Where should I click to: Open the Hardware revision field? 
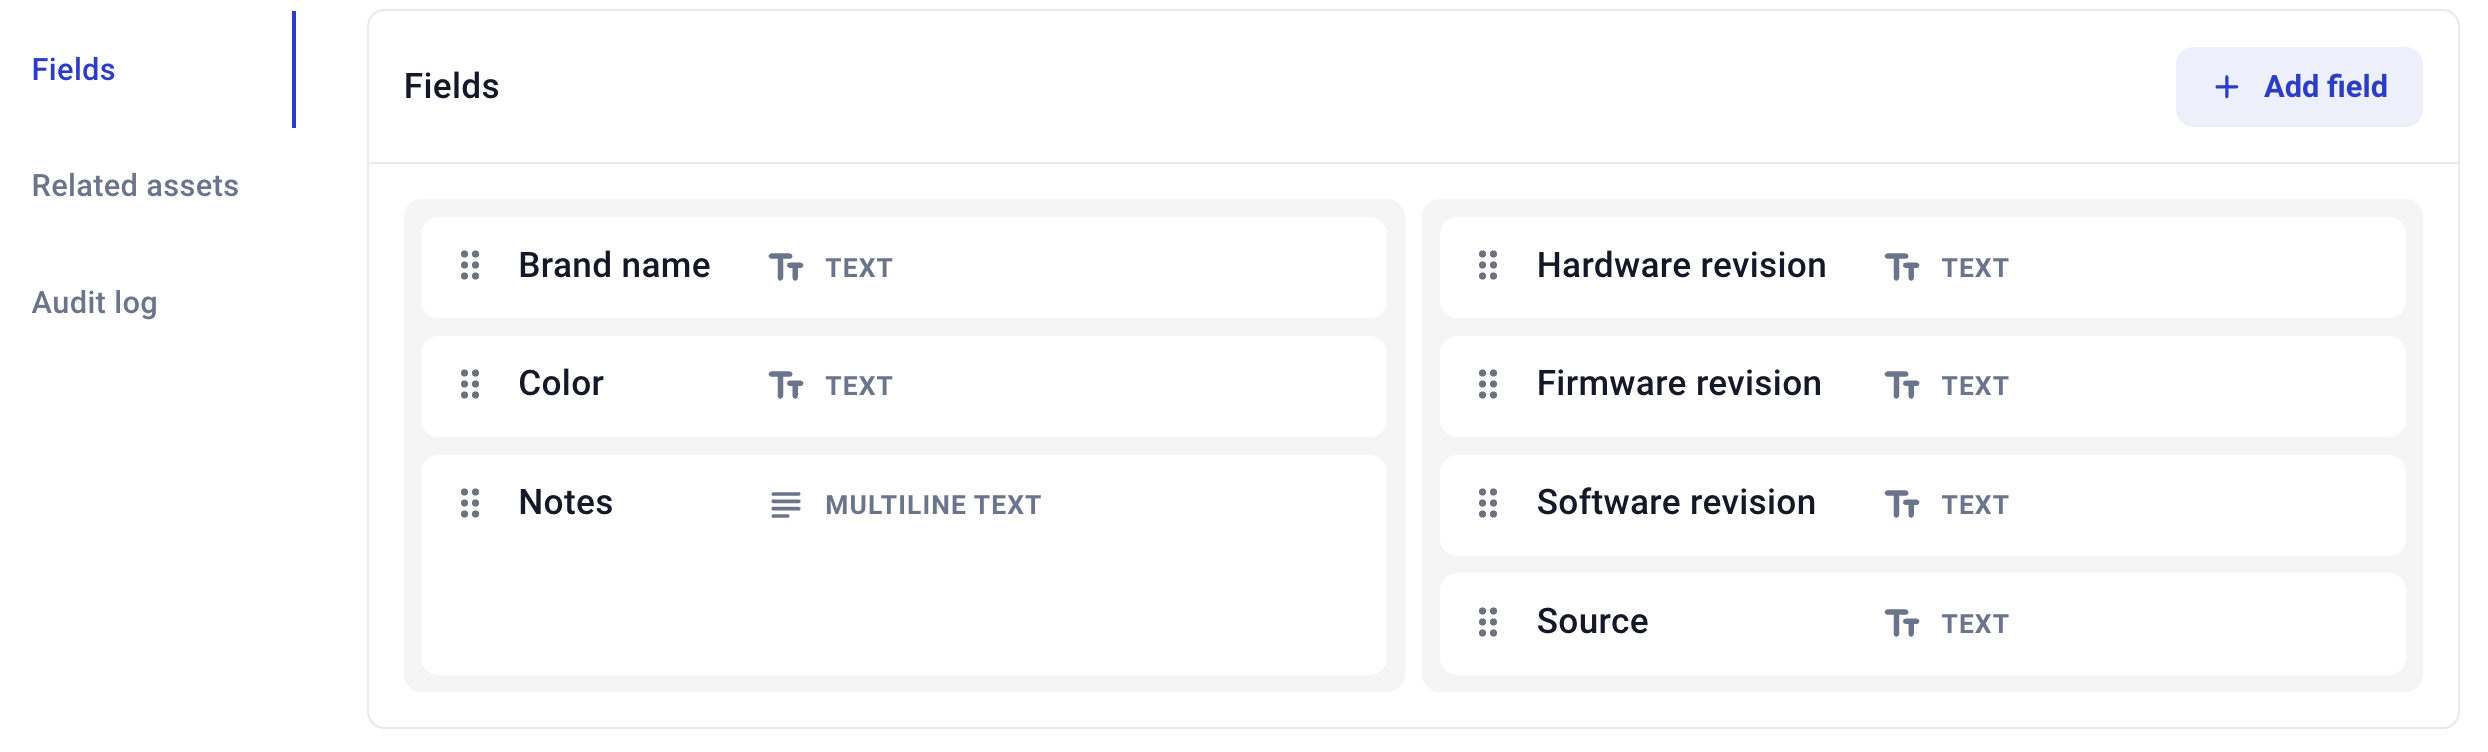click(1681, 266)
